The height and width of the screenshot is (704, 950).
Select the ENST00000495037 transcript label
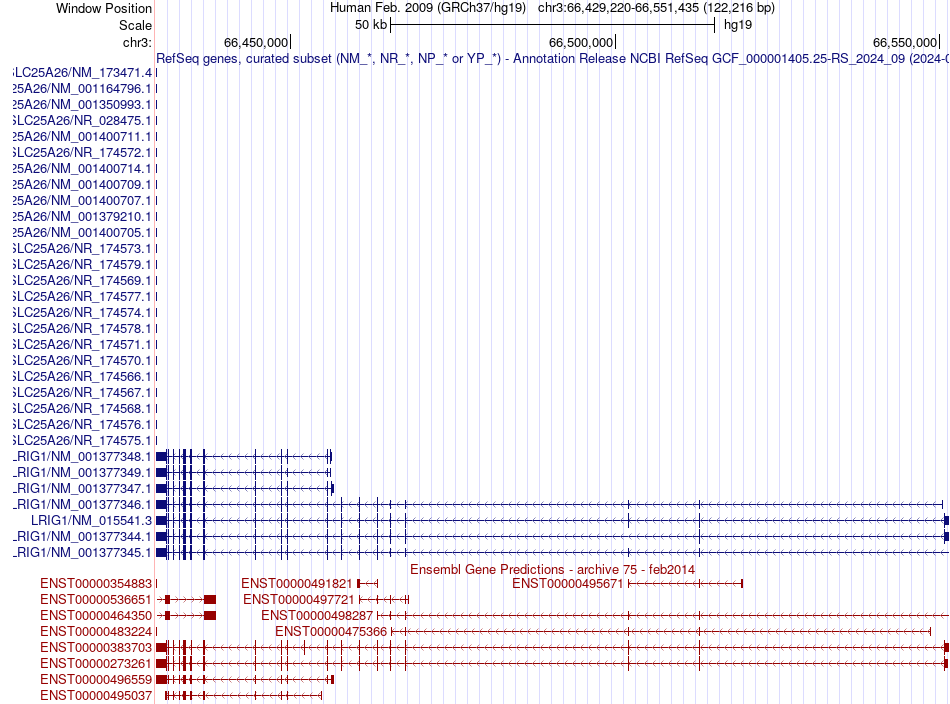96,696
